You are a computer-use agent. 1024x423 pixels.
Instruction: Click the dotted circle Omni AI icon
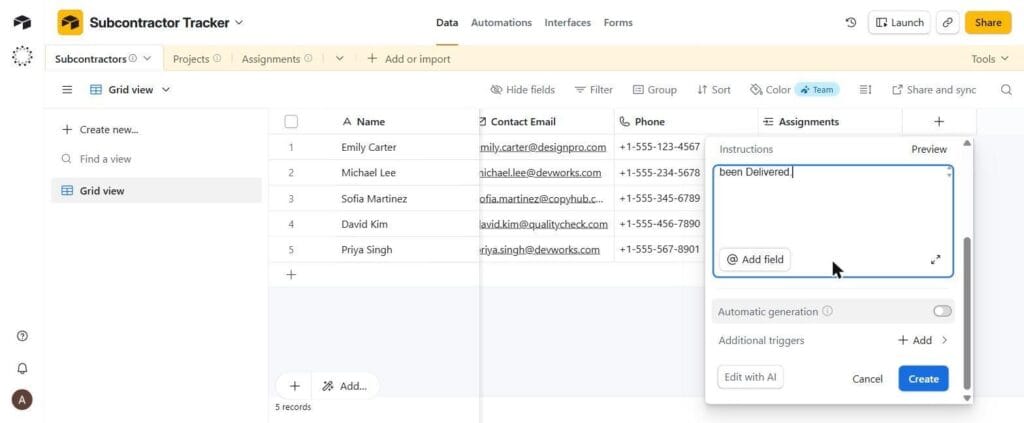pos(22,55)
